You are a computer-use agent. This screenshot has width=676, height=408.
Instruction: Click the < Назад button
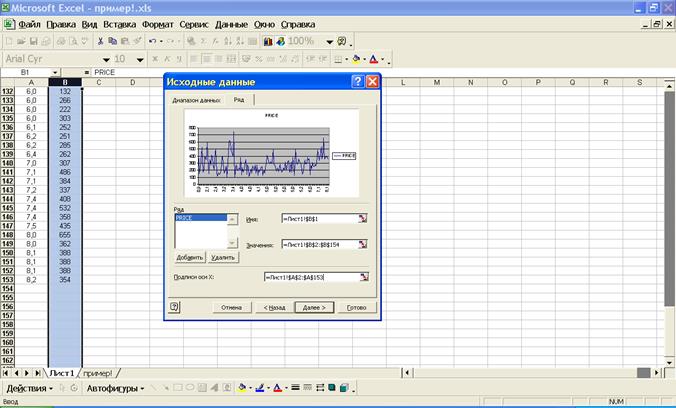[x=274, y=308]
